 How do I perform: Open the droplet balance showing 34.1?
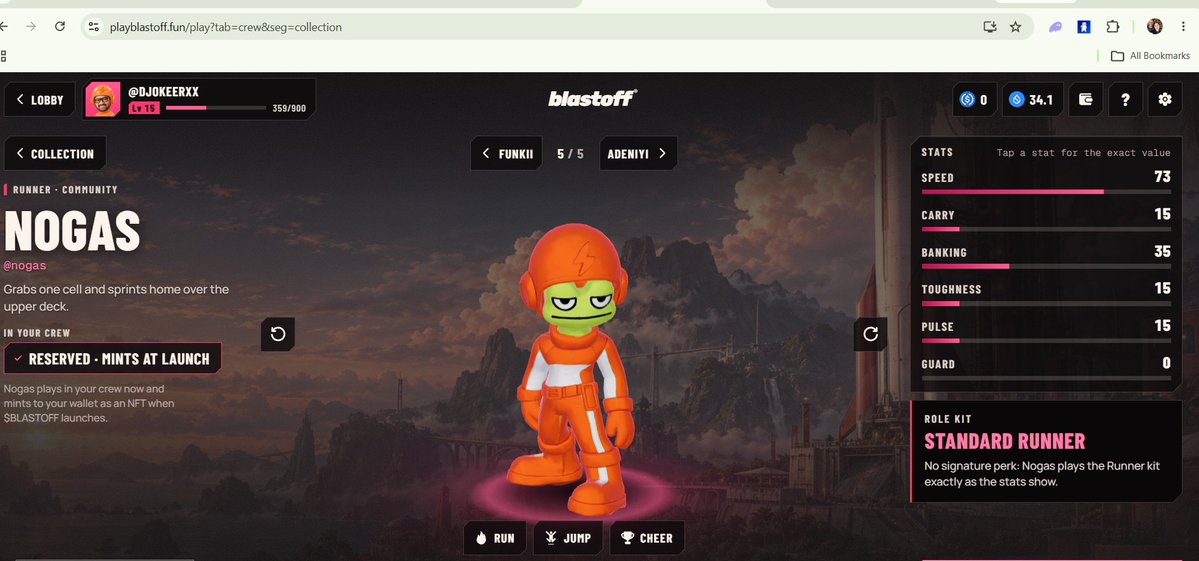coord(1032,99)
